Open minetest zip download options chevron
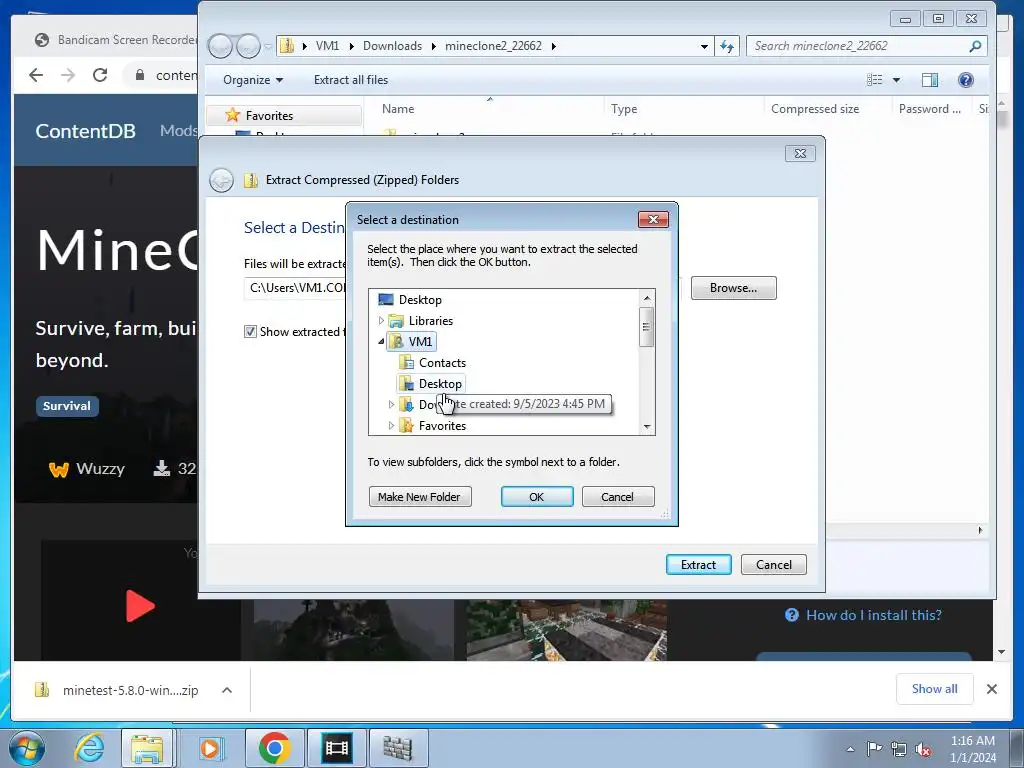This screenshot has width=1024, height=768. click(x=227, y=690)
